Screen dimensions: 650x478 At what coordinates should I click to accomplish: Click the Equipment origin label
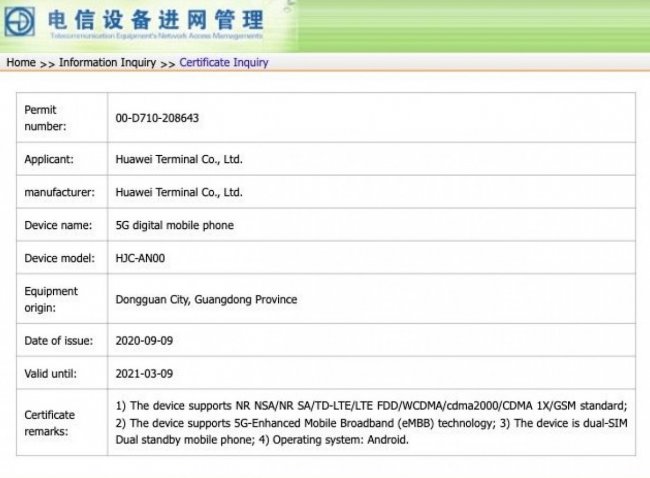[52, 299]
